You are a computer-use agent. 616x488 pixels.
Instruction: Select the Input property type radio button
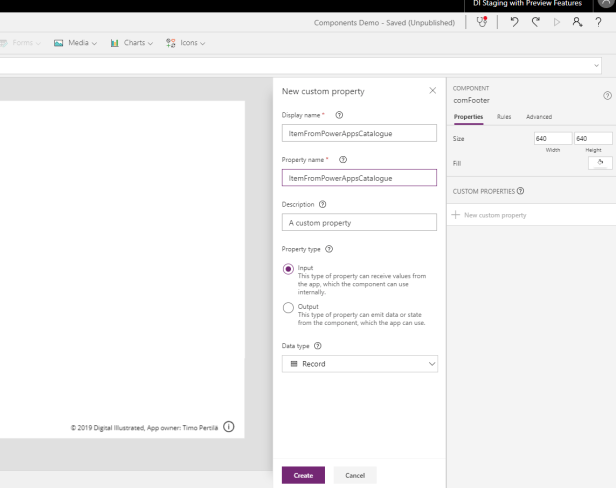(289, 269)
